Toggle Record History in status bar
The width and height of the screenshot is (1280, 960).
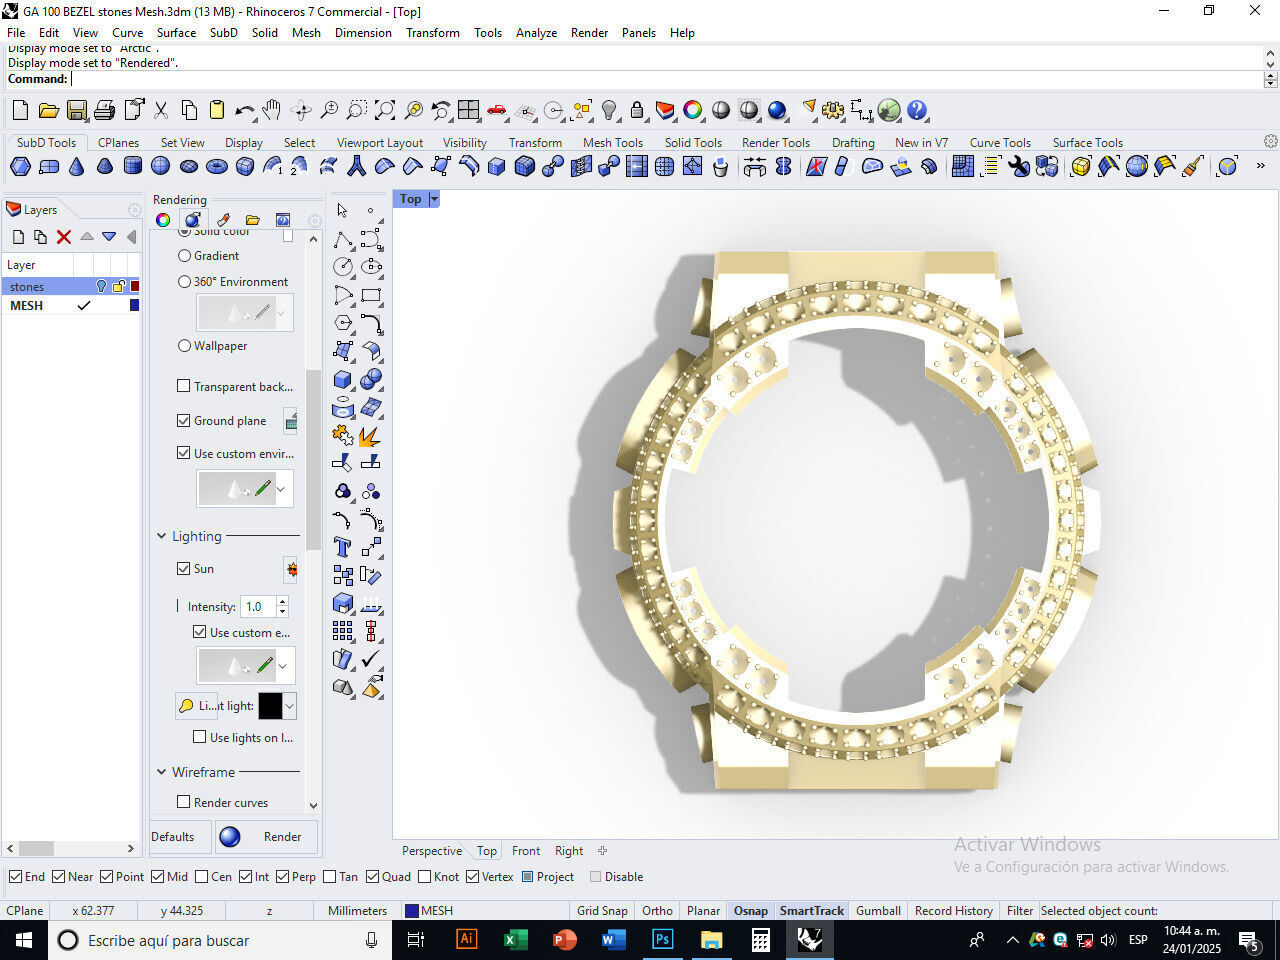tap(954, 911)
